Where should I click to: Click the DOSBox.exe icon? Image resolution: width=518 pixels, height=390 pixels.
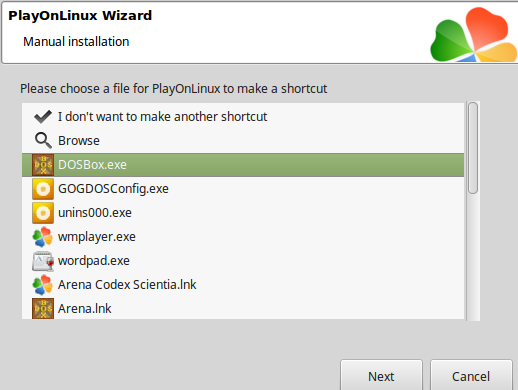pyautogui.click(x=43, y=165)
